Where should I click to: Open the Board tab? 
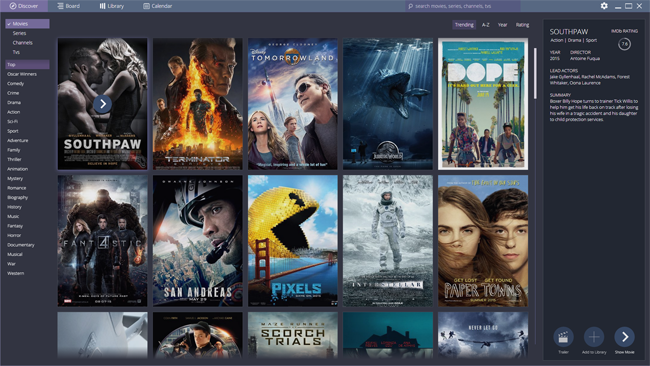[x=69, y=6]
